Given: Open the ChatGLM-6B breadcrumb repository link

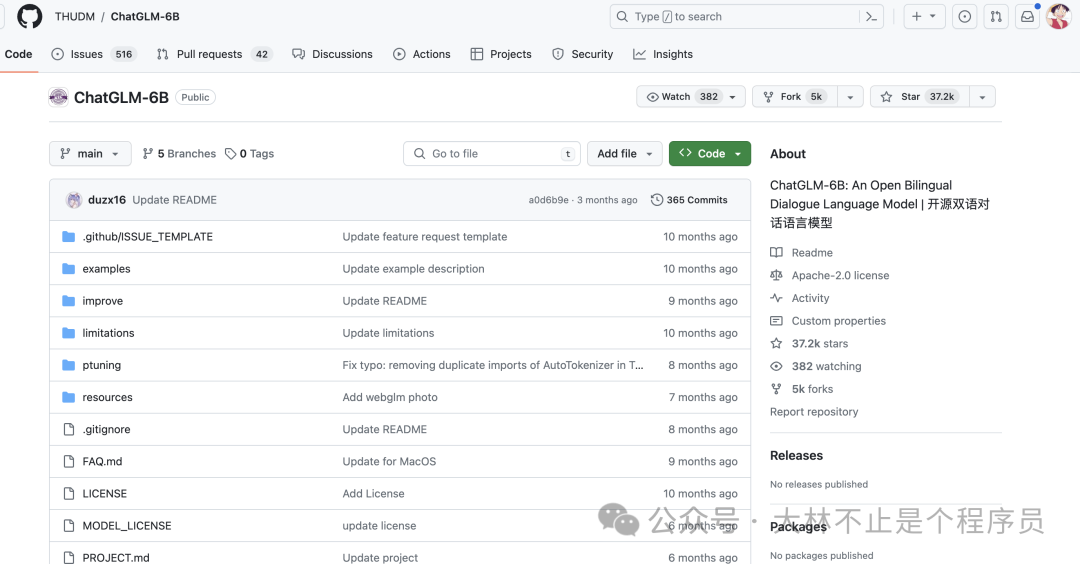Looking at the screenshot, I should tap(145, 17).
